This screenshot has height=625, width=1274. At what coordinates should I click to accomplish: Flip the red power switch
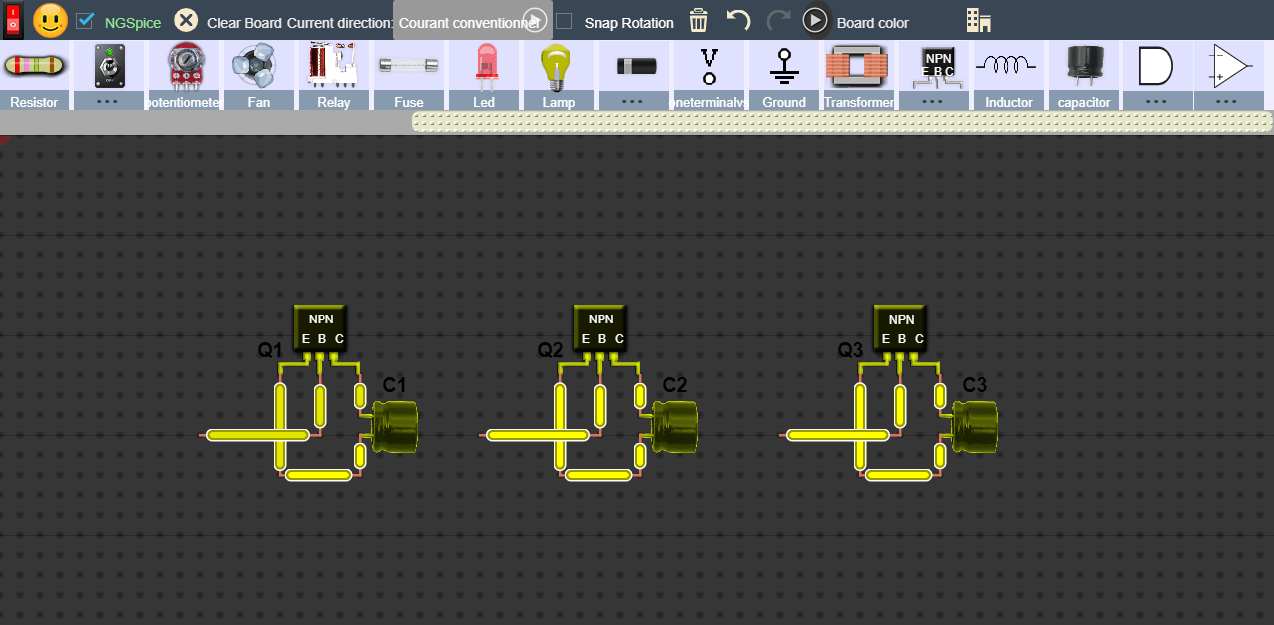tap(11, 20)
